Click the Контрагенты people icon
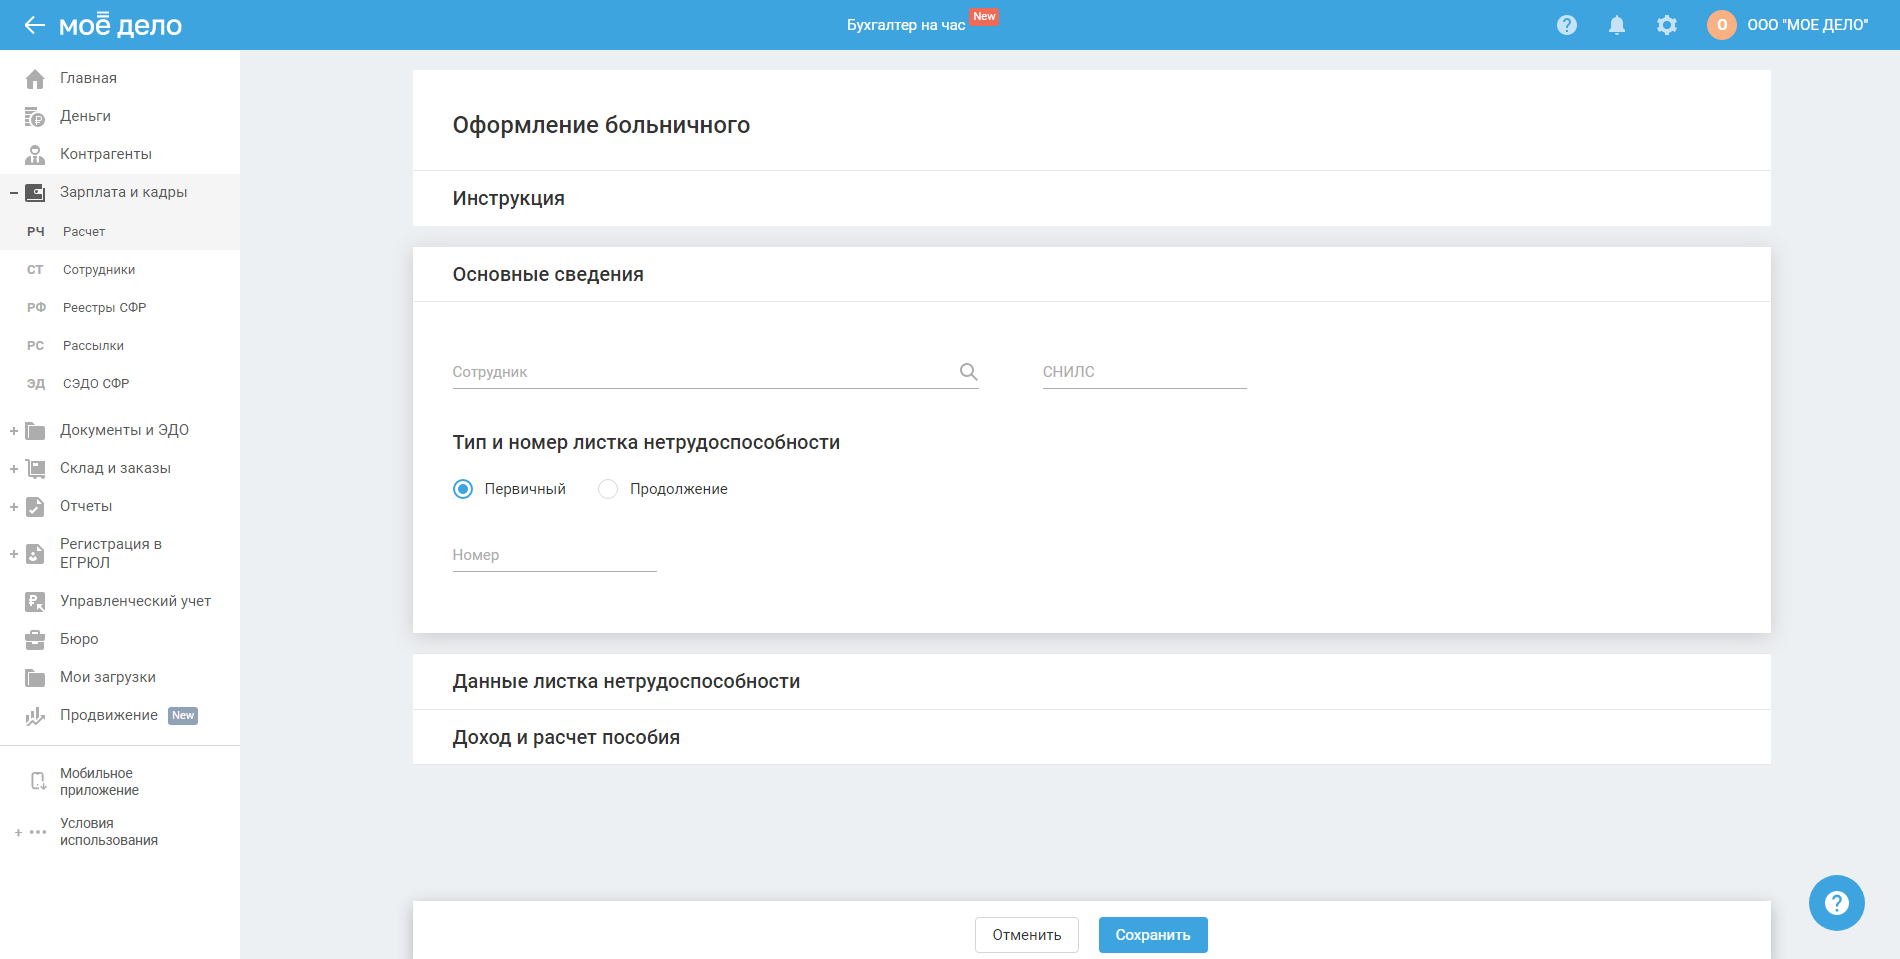Viewport: 1900px width, 959px height. [x=35, y=155]
